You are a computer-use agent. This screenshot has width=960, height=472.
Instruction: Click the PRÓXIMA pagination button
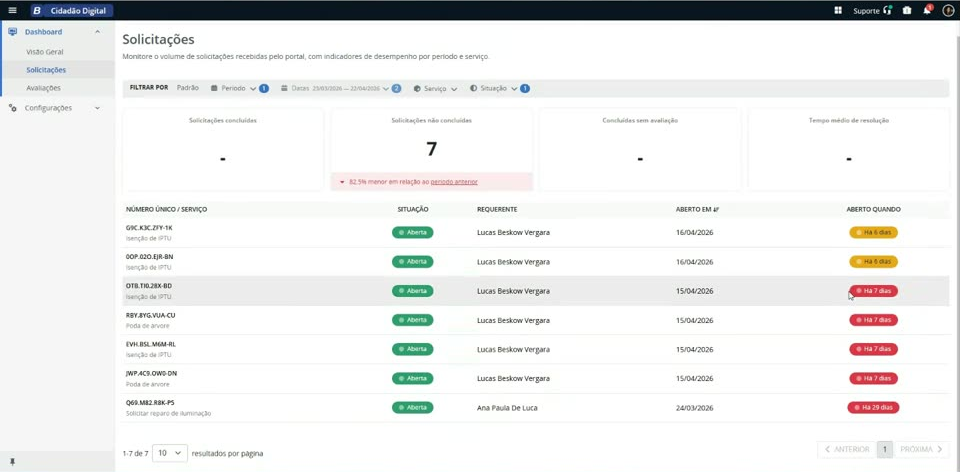921,449
